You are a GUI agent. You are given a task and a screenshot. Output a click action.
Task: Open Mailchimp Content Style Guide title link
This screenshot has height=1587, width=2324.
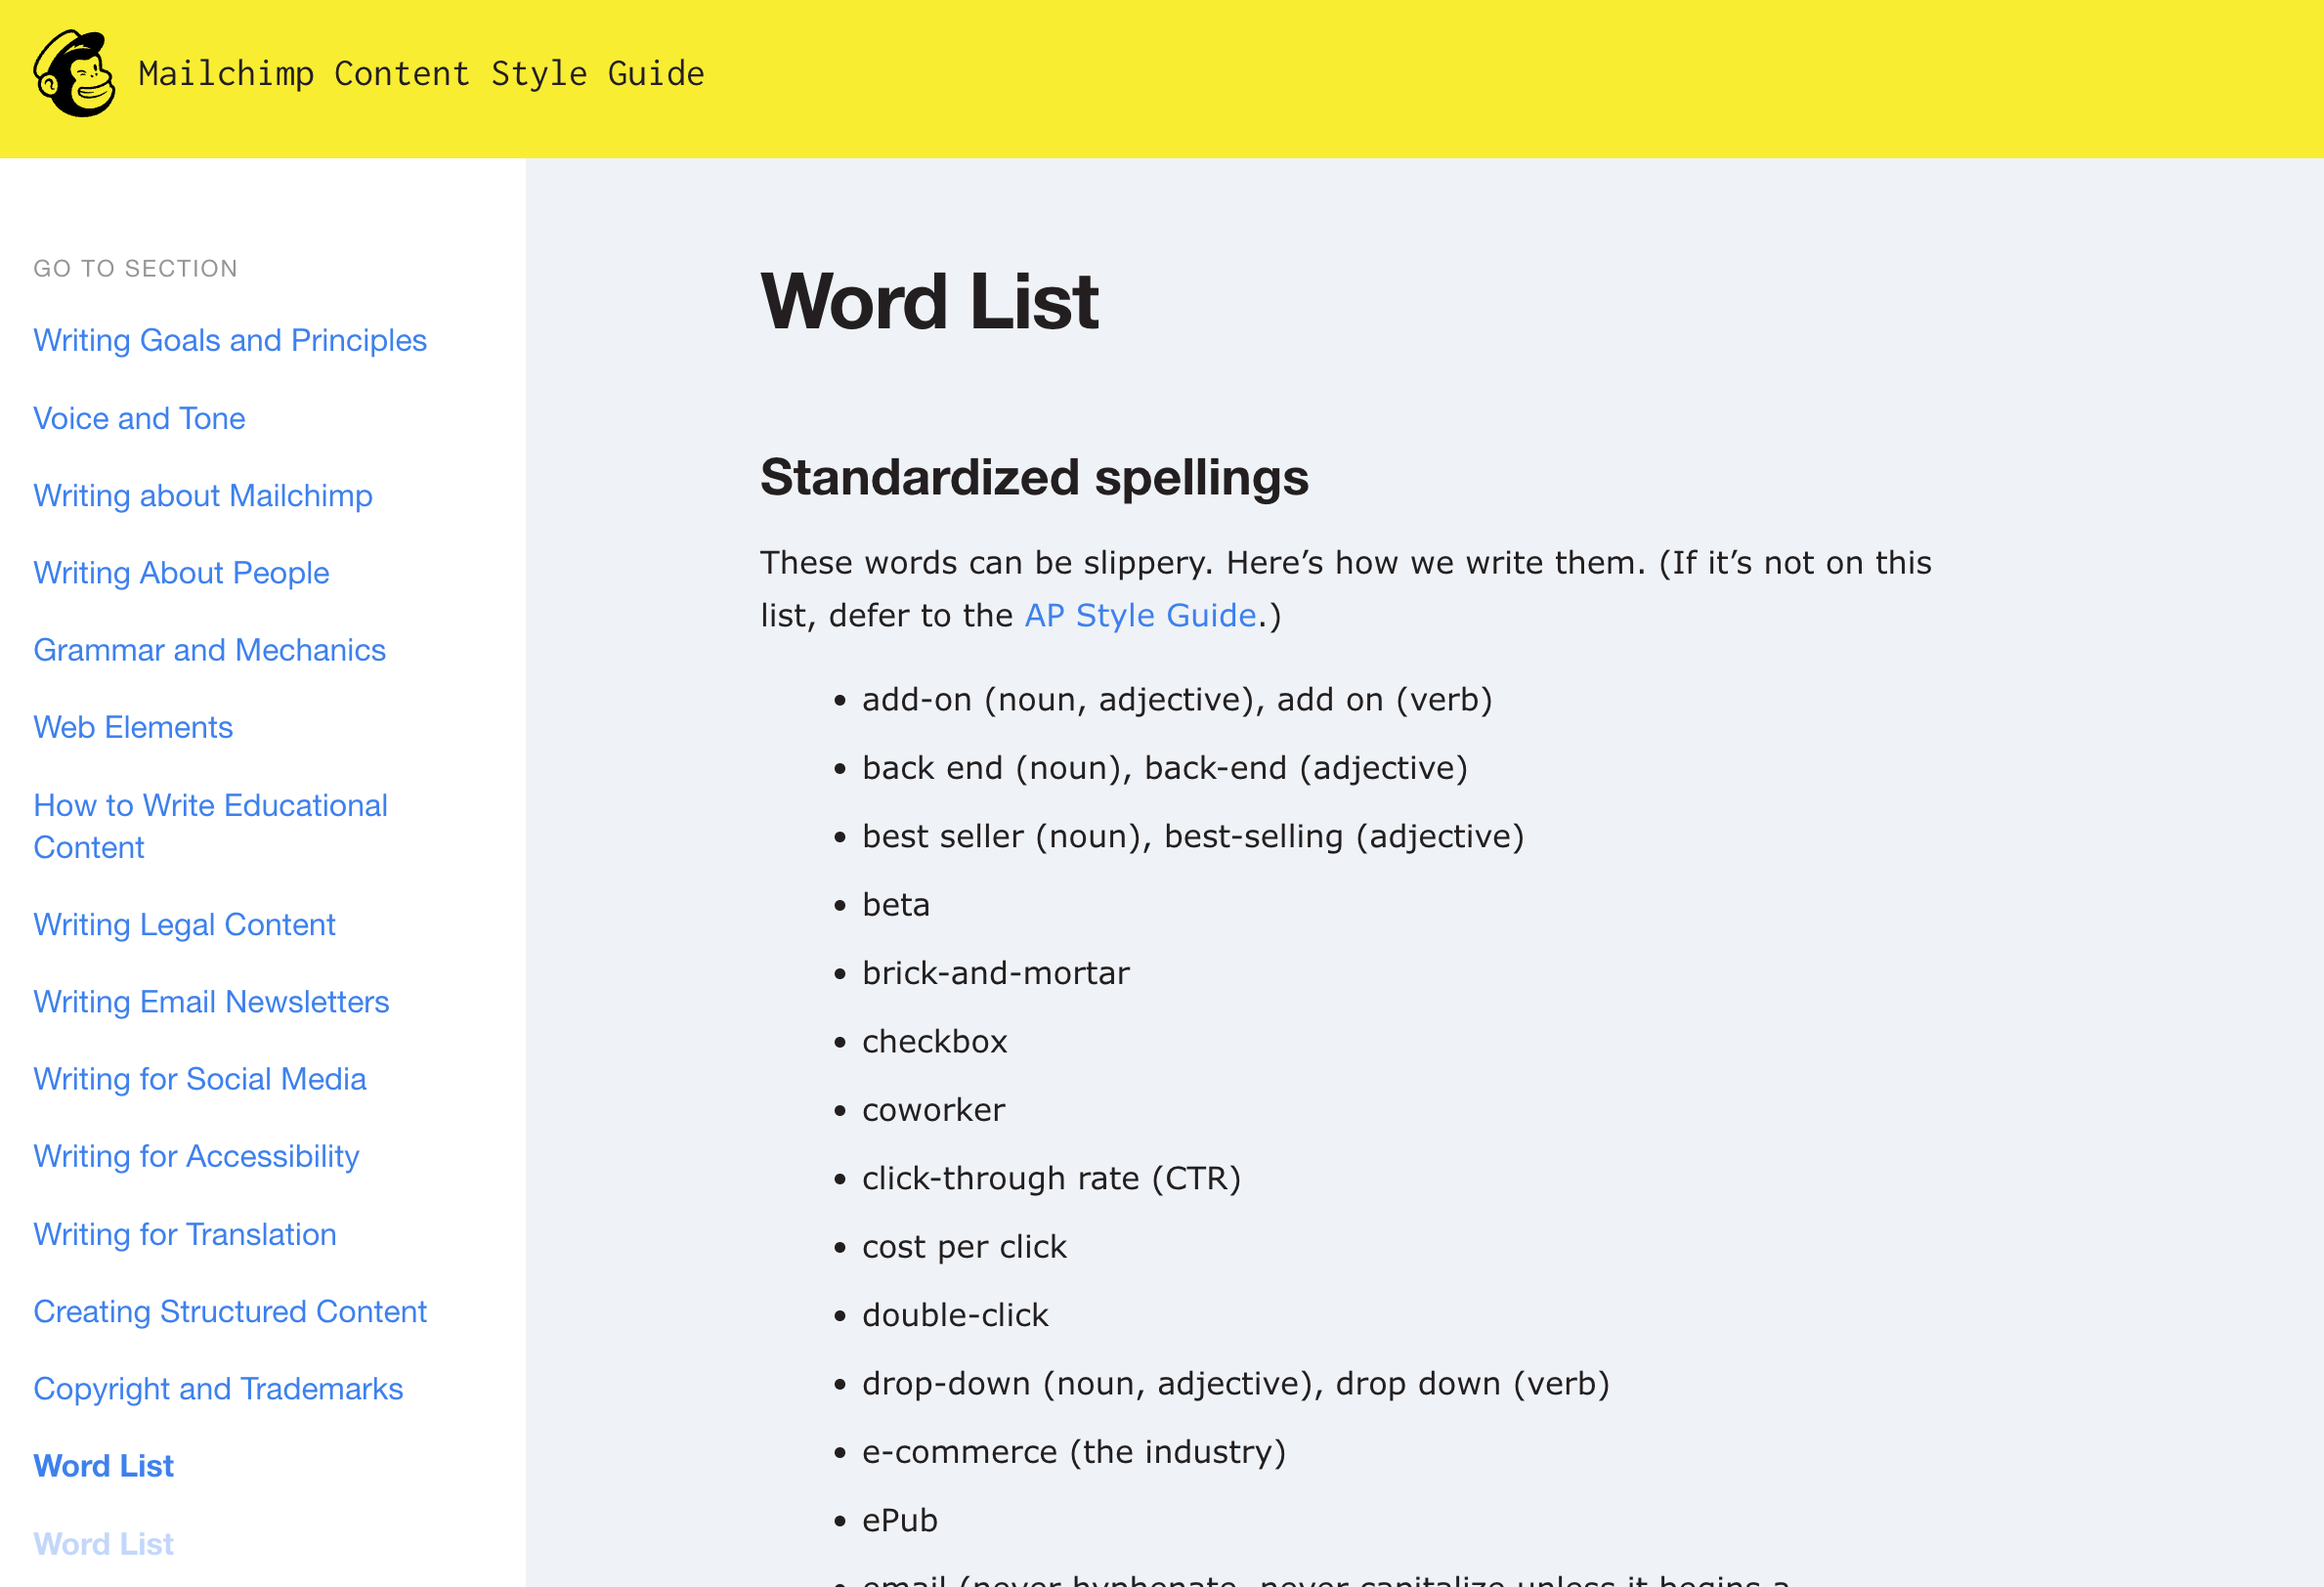tap(421, 74)
